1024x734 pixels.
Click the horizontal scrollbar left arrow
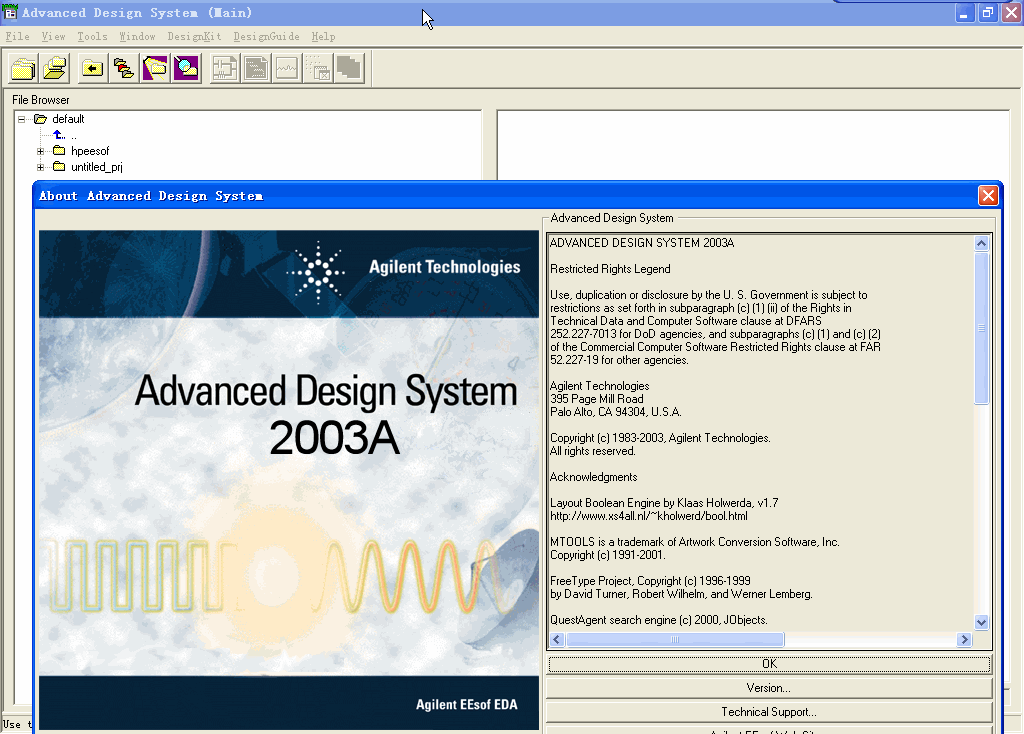[x=557, y=639]
